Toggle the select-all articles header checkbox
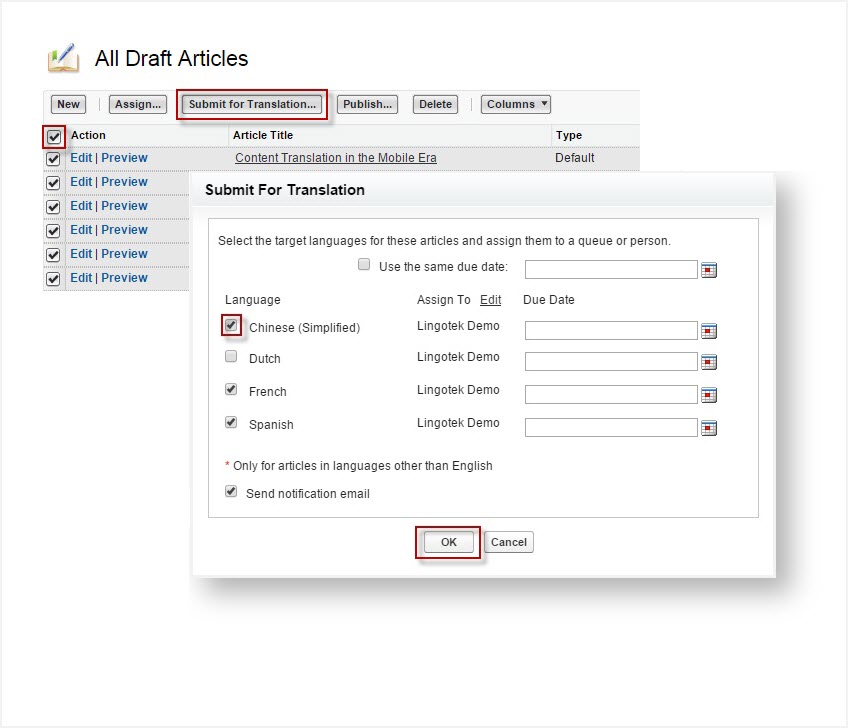 54,136
